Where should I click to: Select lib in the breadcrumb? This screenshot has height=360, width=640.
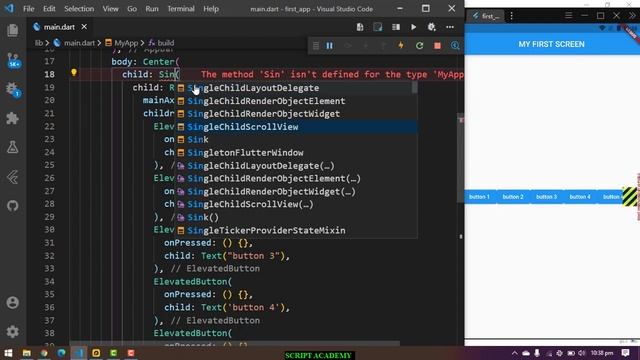pyautogui.click(x=39, y=43)
